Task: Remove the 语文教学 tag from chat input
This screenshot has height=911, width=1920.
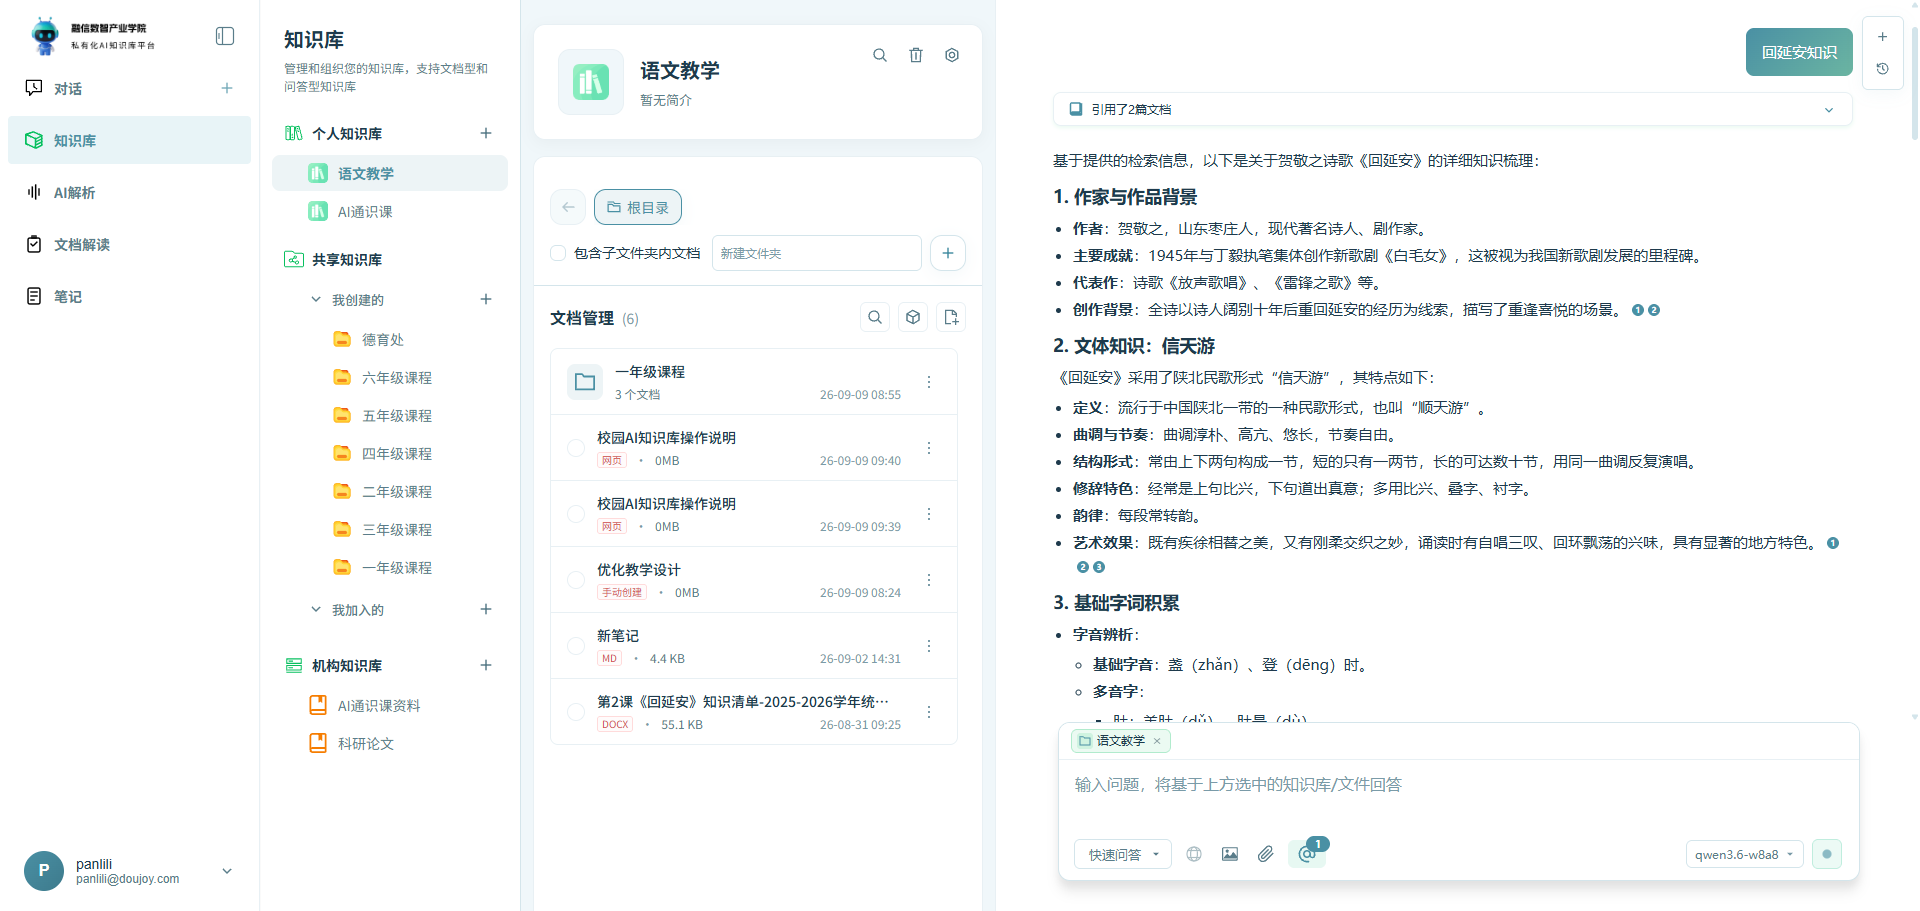Action: tap(1157, 741)
